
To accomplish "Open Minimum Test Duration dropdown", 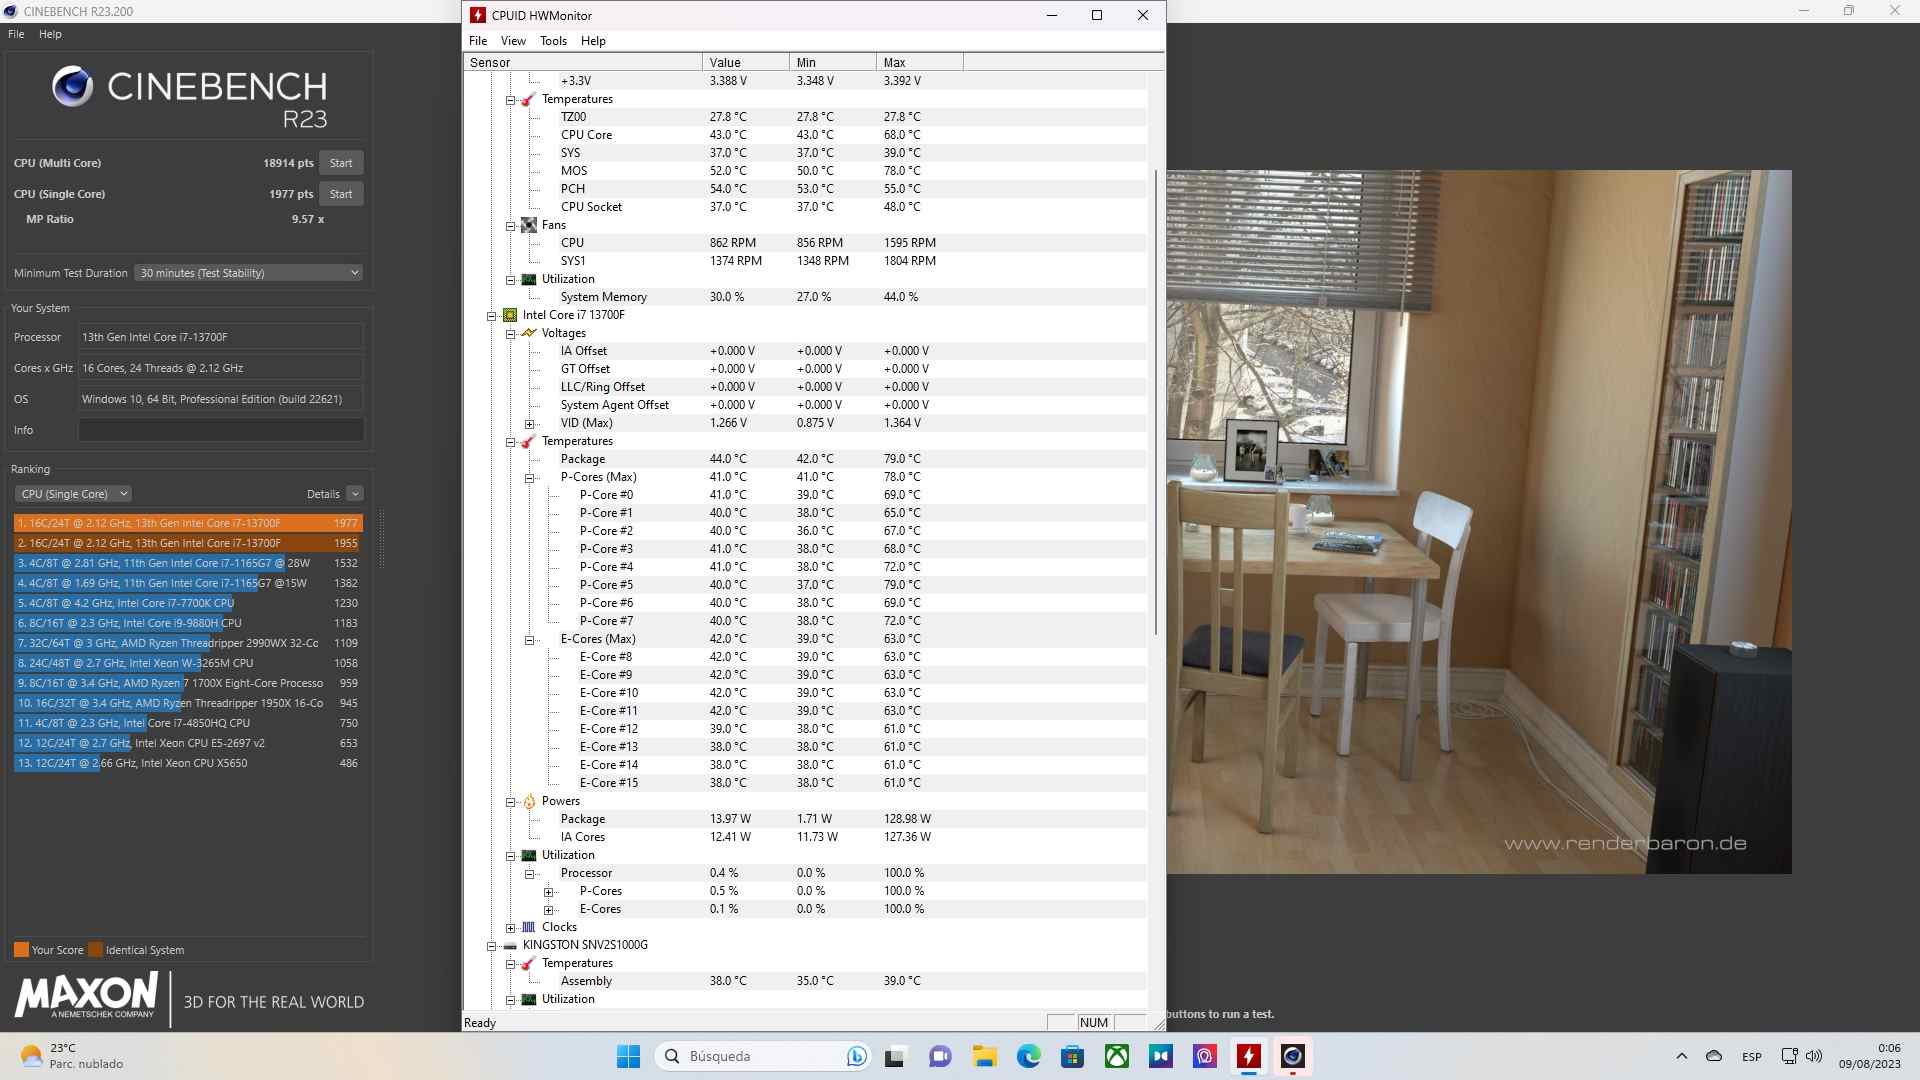I will point(248,273).
